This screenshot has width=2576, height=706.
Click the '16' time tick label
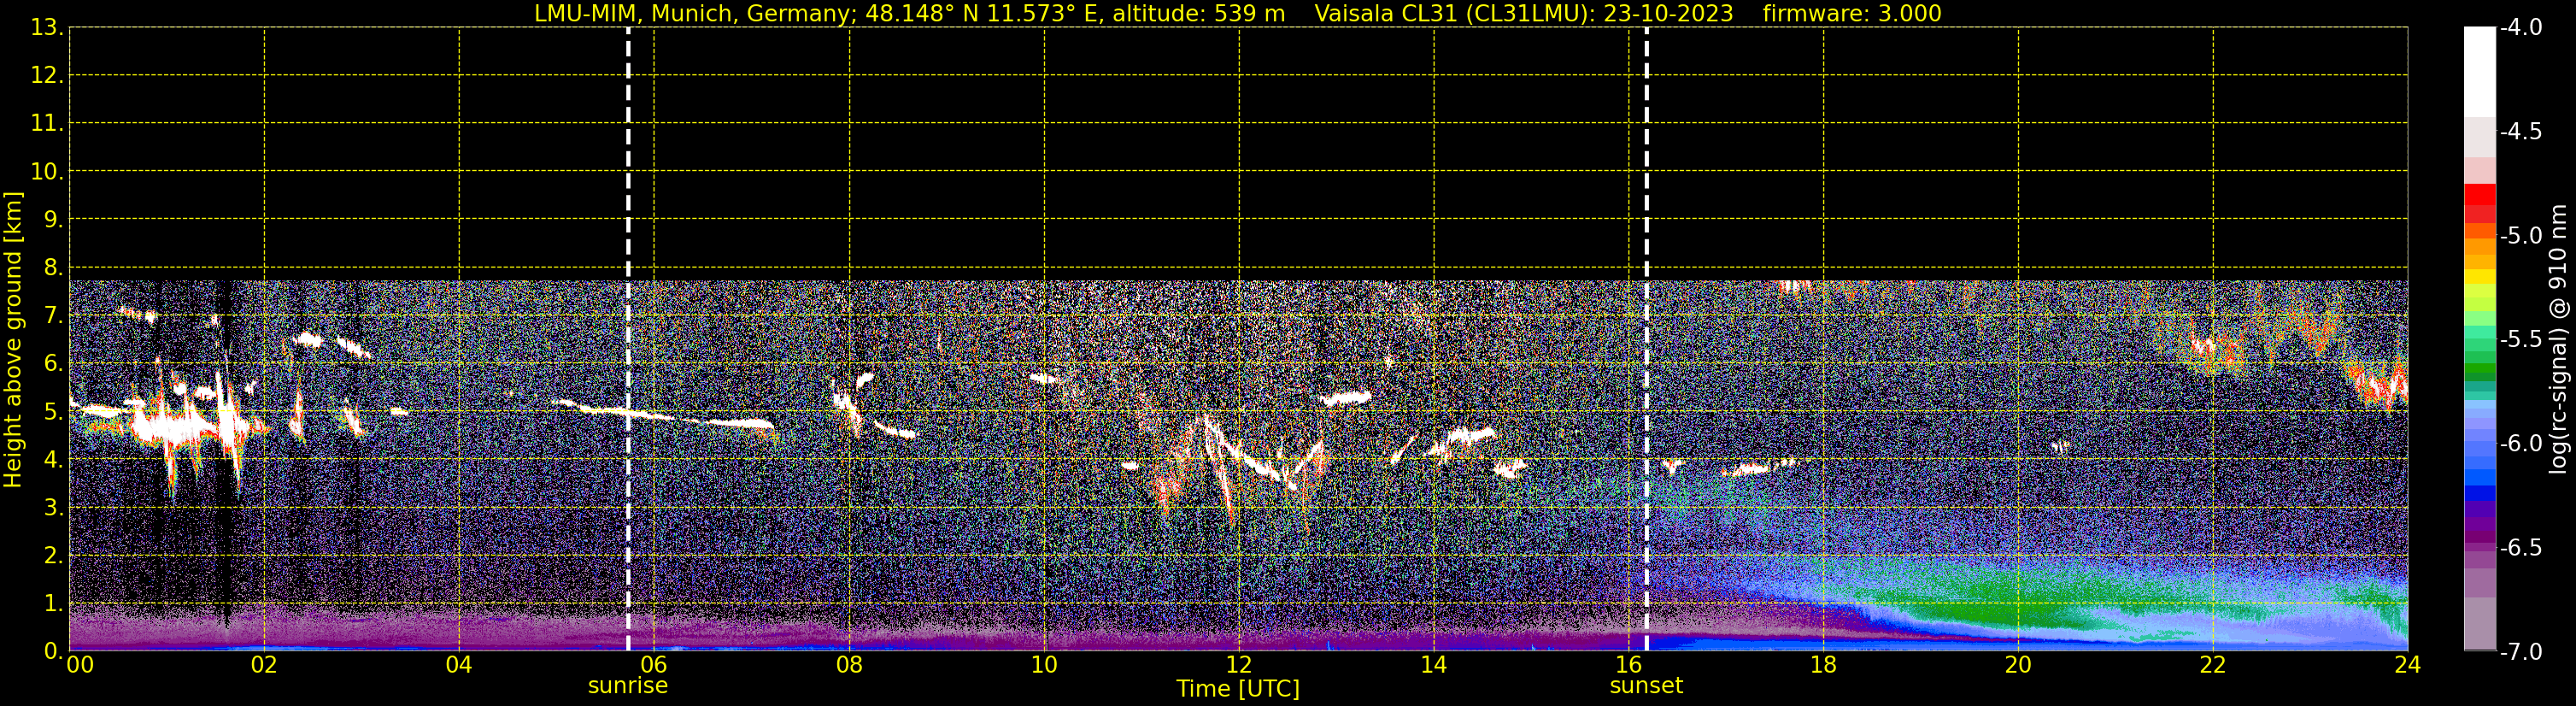[x=1629, y=665]
